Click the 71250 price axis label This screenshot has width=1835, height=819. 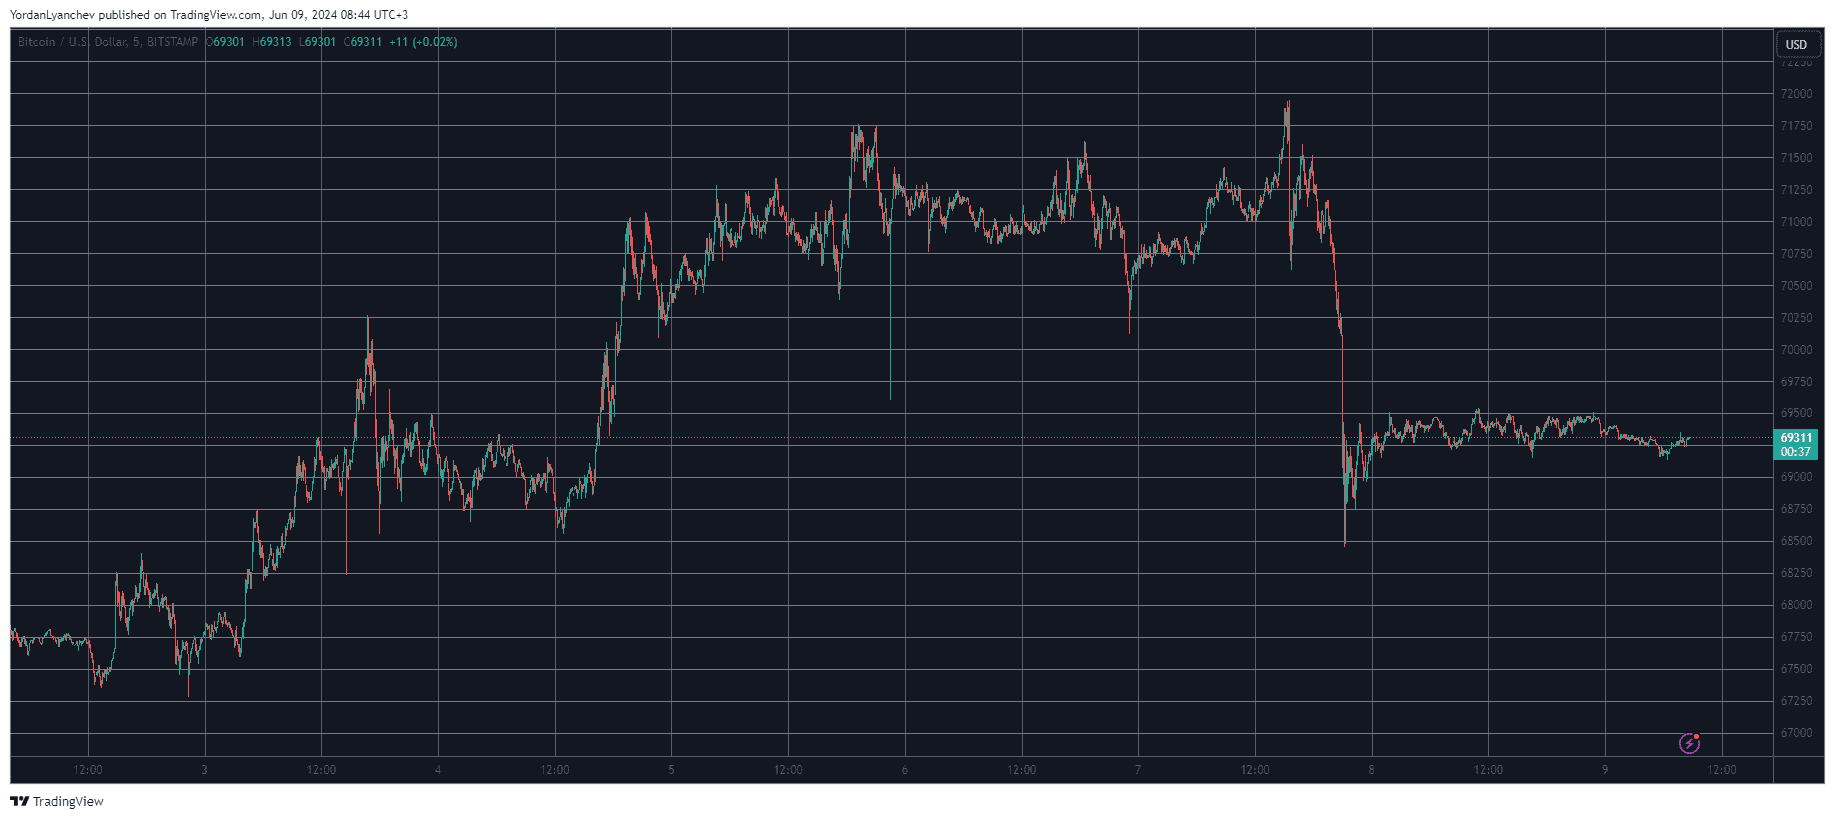(x=1796, y=190)
